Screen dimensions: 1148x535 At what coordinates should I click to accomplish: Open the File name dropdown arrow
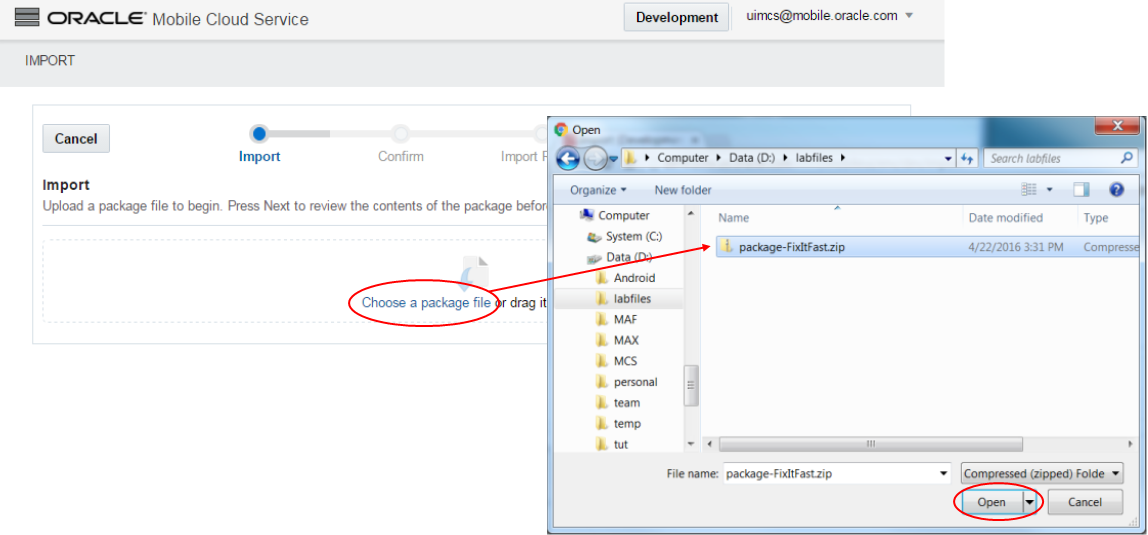tap(944, 474)
